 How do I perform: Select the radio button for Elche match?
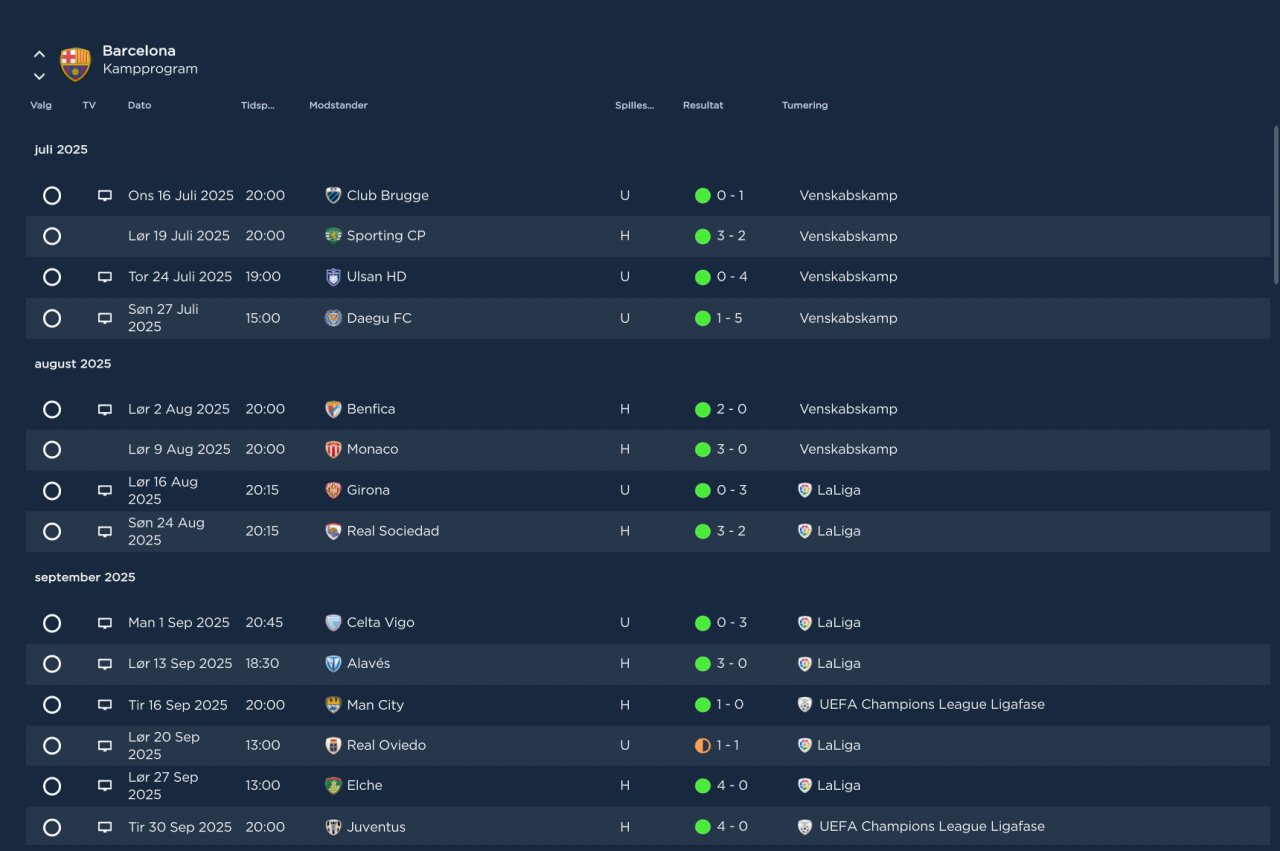pos(52,786)
